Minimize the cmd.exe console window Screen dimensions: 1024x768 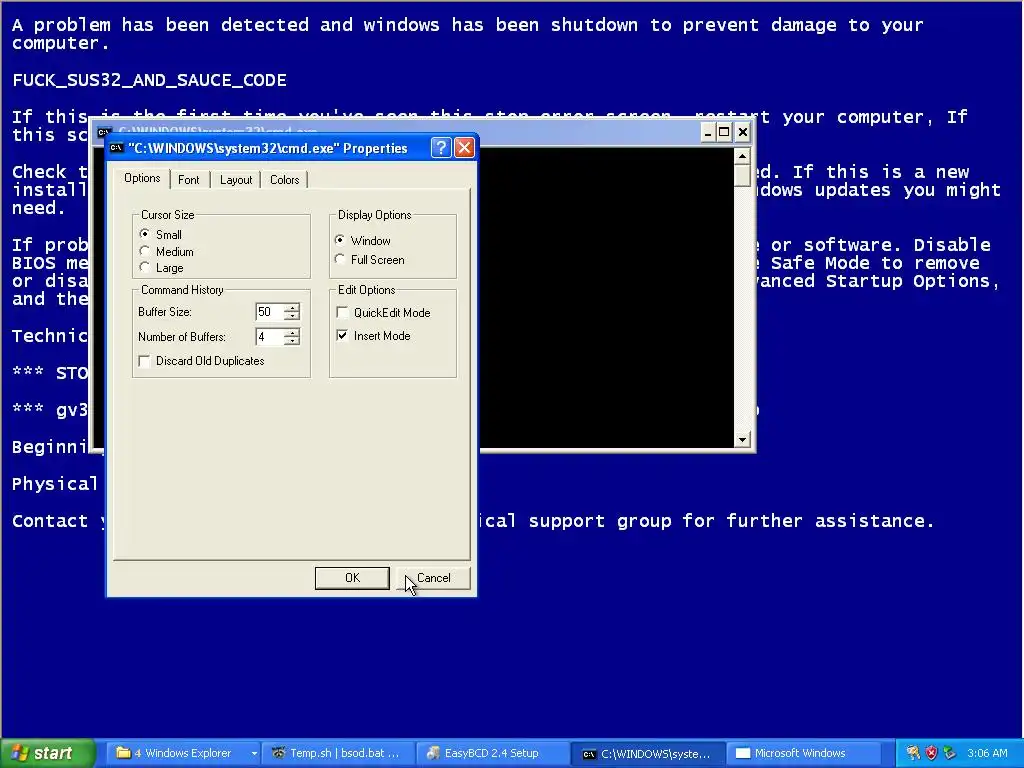point(708,133)
